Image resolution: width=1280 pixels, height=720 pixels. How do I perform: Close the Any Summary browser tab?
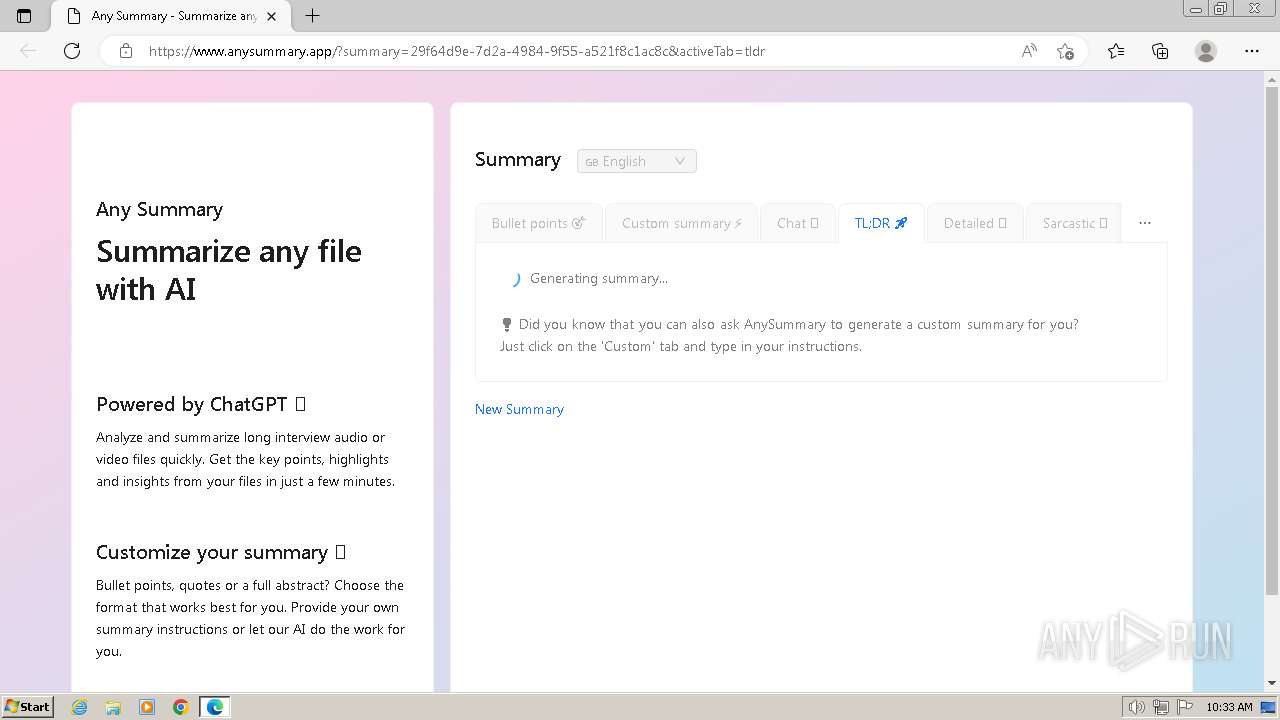click(x=273, y=16)
